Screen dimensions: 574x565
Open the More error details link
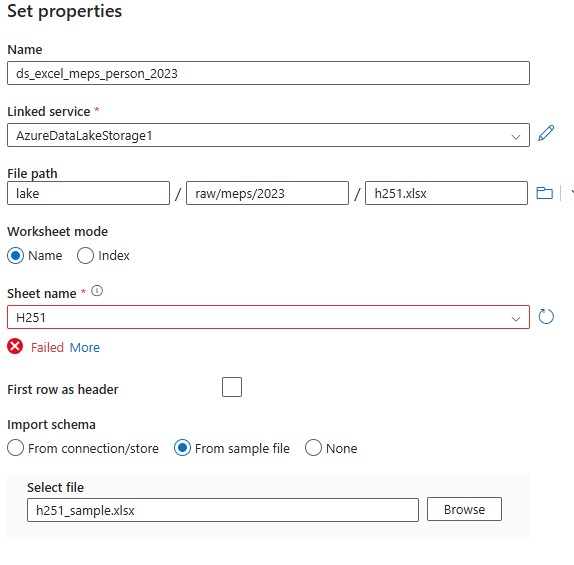pos(85,347)
